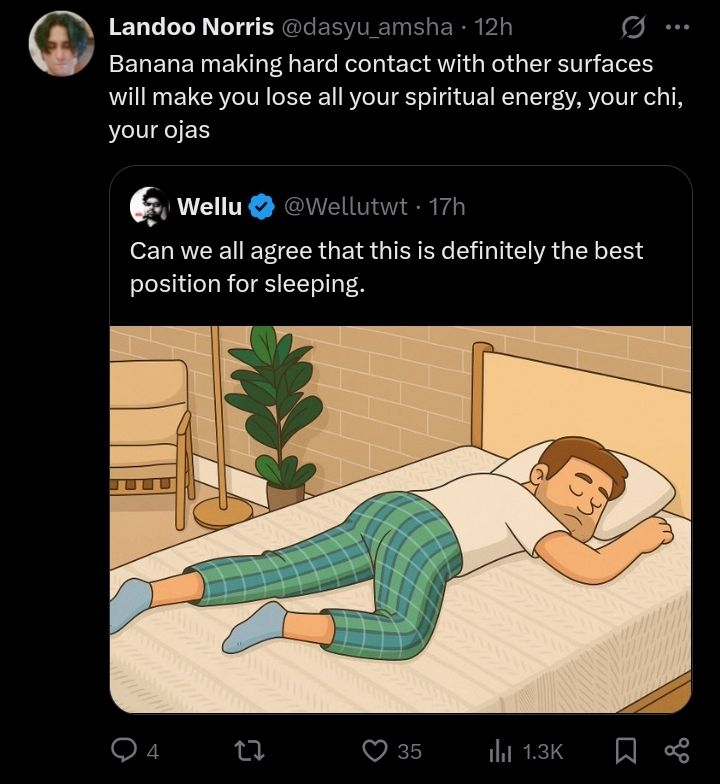Open the Landoo Norris display name
The image size is (720, 784).
click(x=191, y=27)
